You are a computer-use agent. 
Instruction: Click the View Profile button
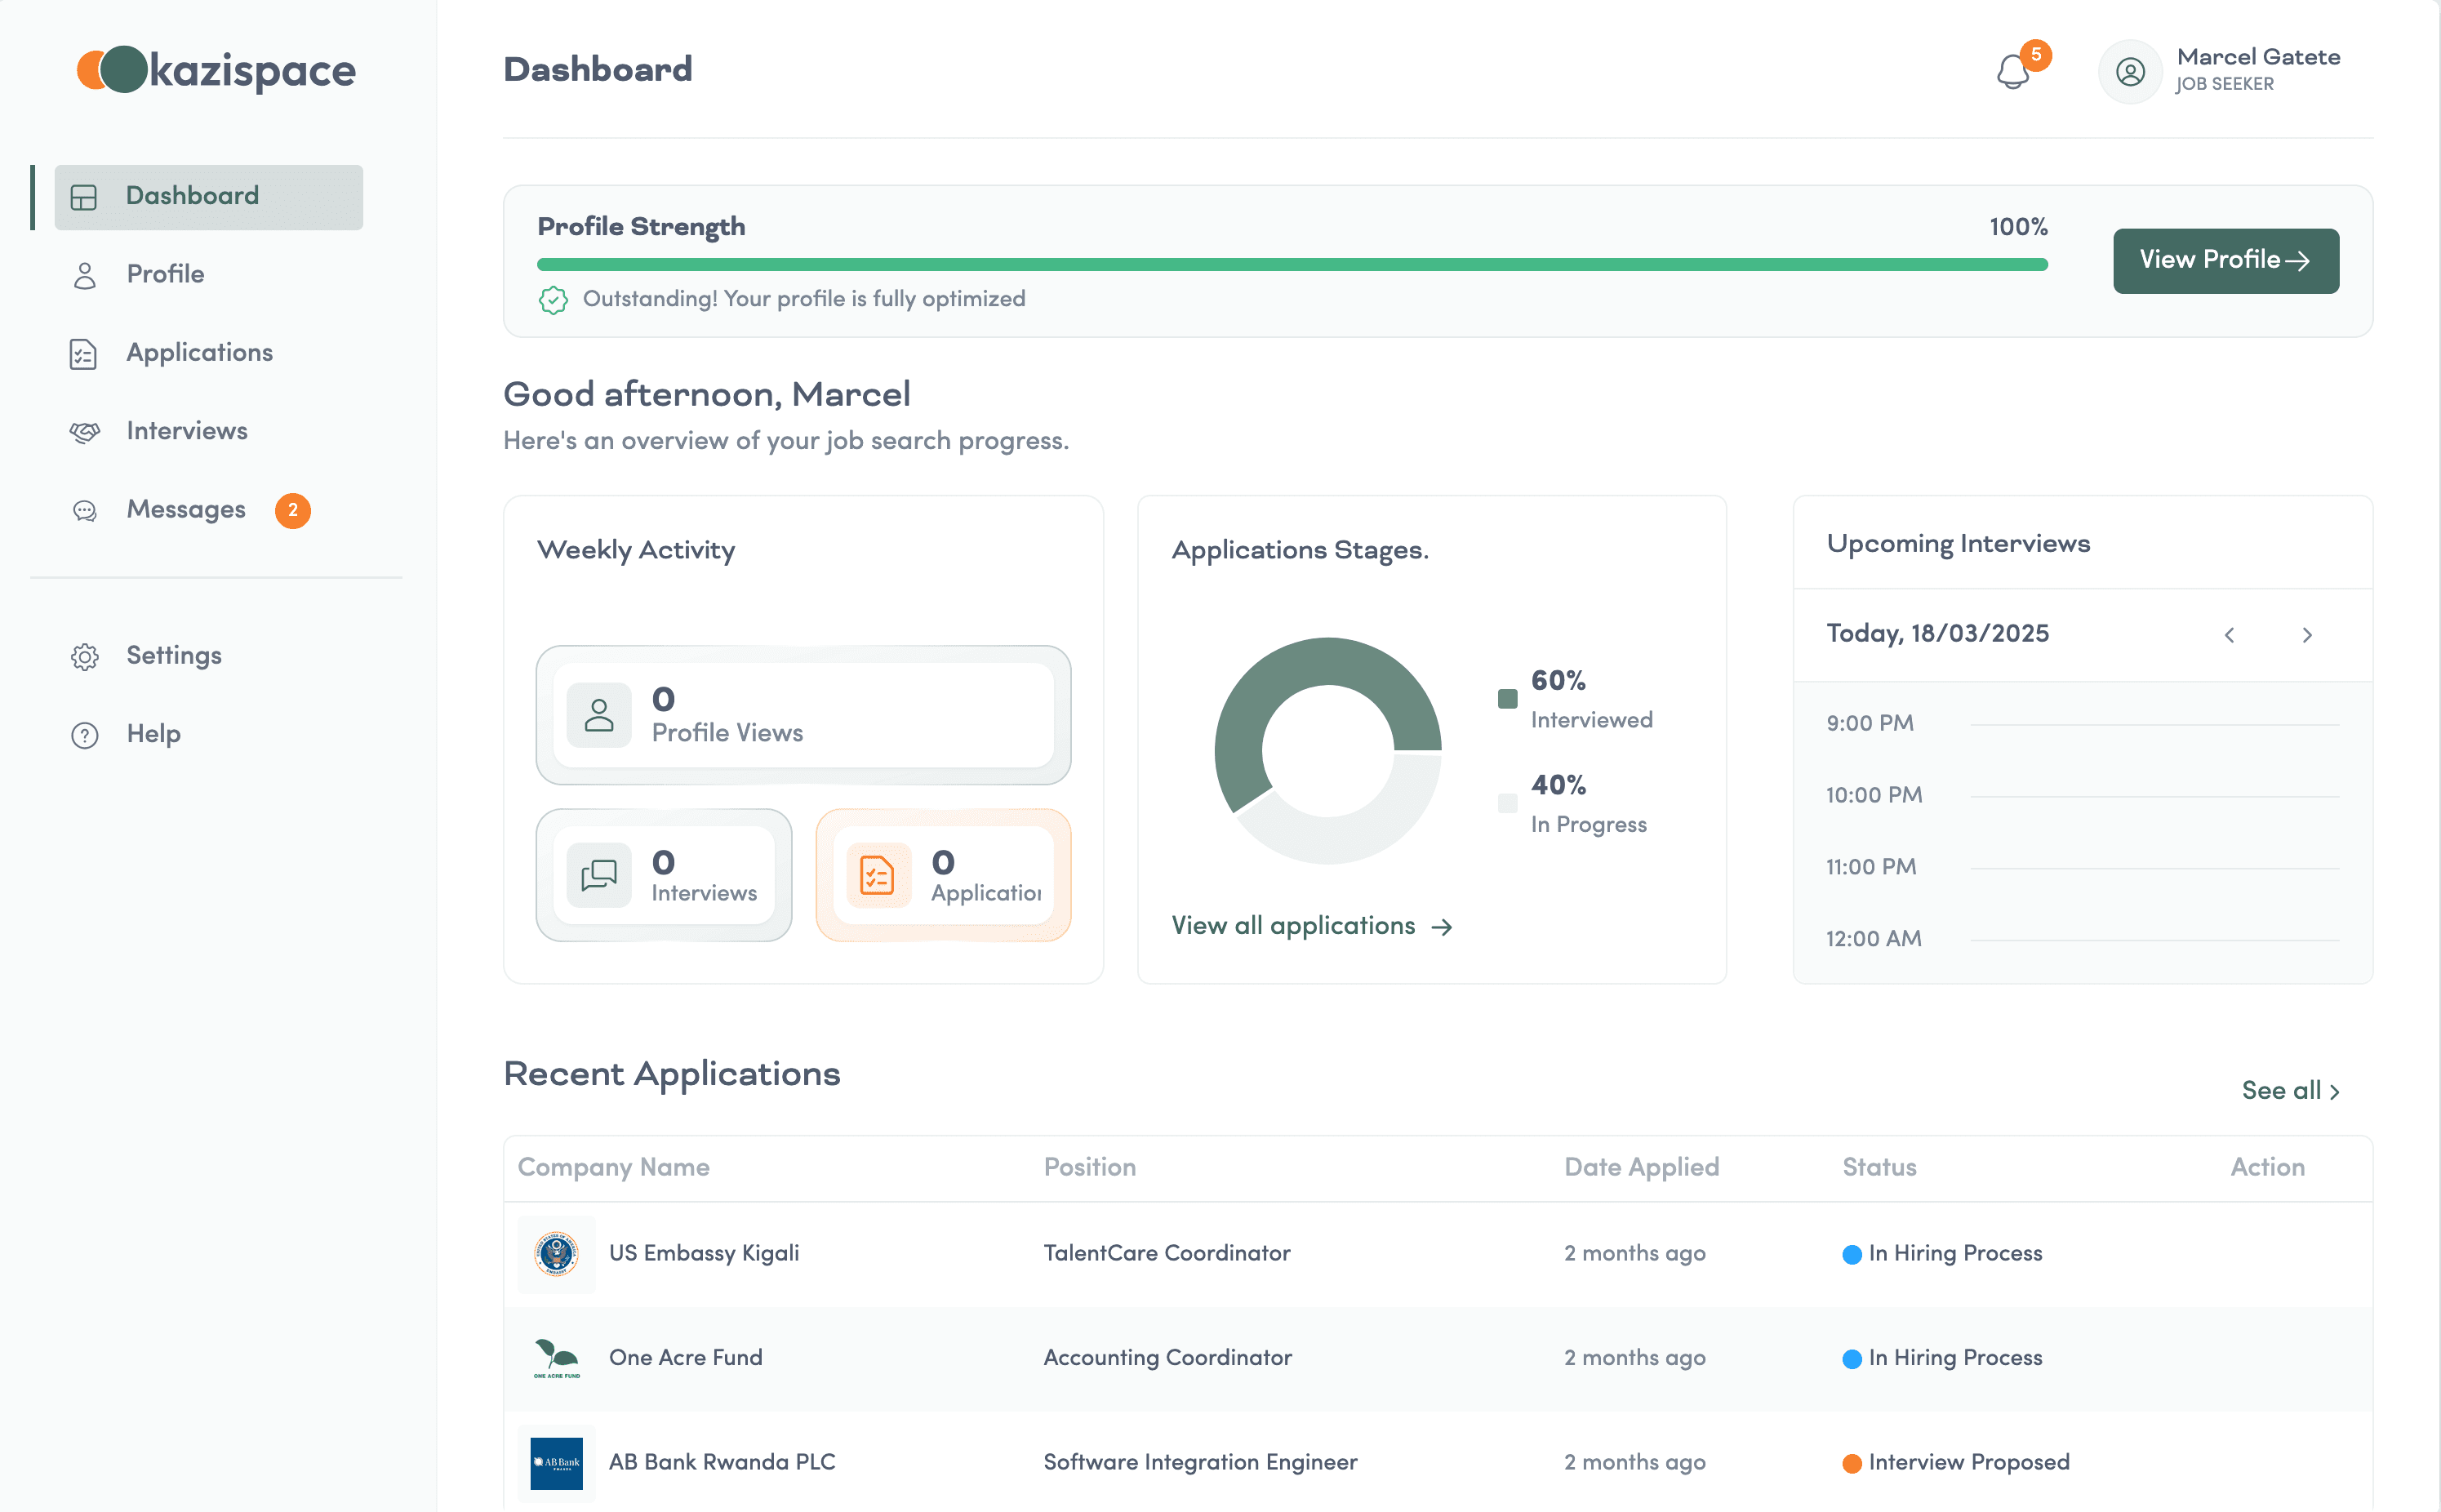(2225, 260)
